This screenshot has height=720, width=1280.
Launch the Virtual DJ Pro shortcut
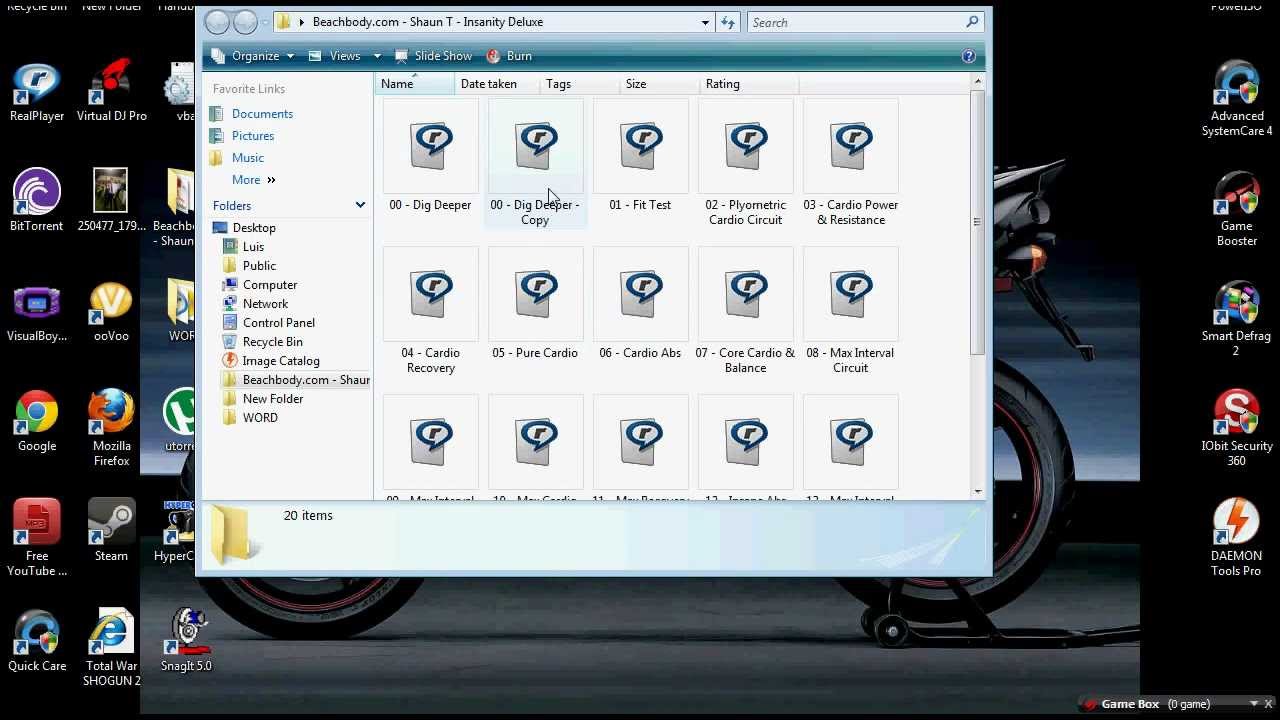tap(111, 92)
